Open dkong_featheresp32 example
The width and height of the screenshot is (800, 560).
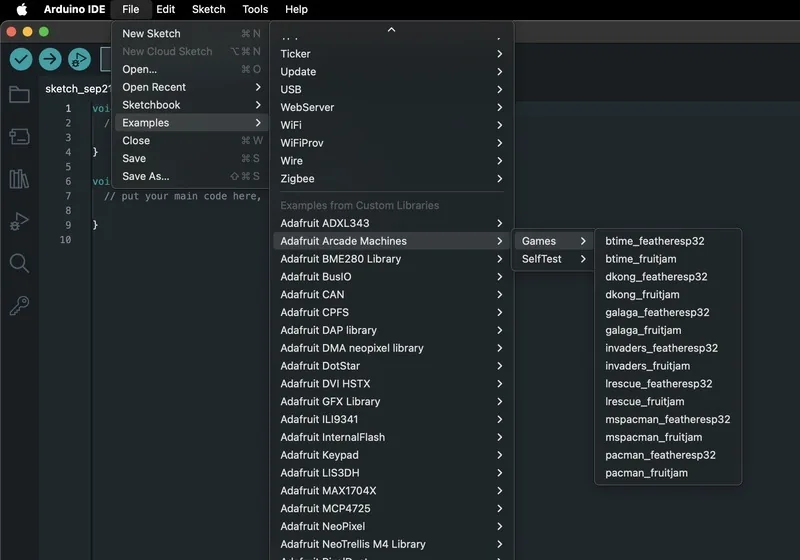coord(668,277)
